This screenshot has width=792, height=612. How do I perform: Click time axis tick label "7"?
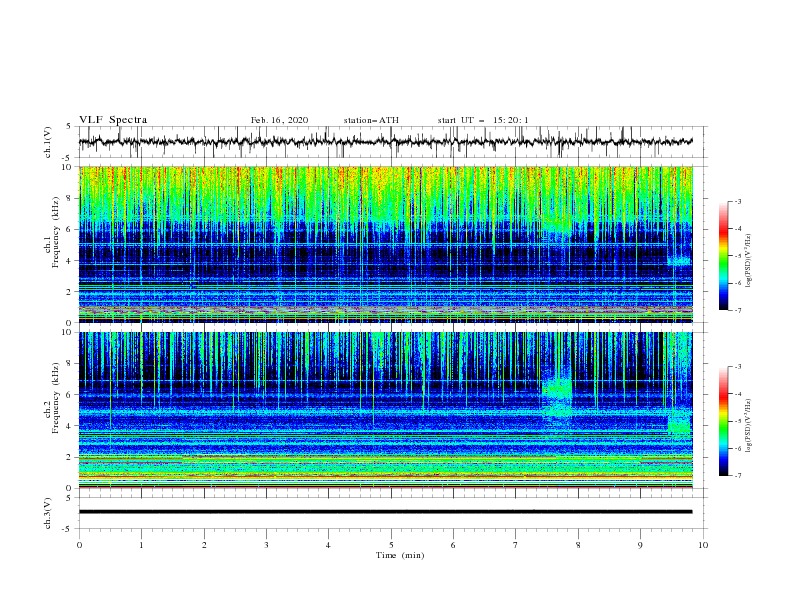click(x=516, y=545)
